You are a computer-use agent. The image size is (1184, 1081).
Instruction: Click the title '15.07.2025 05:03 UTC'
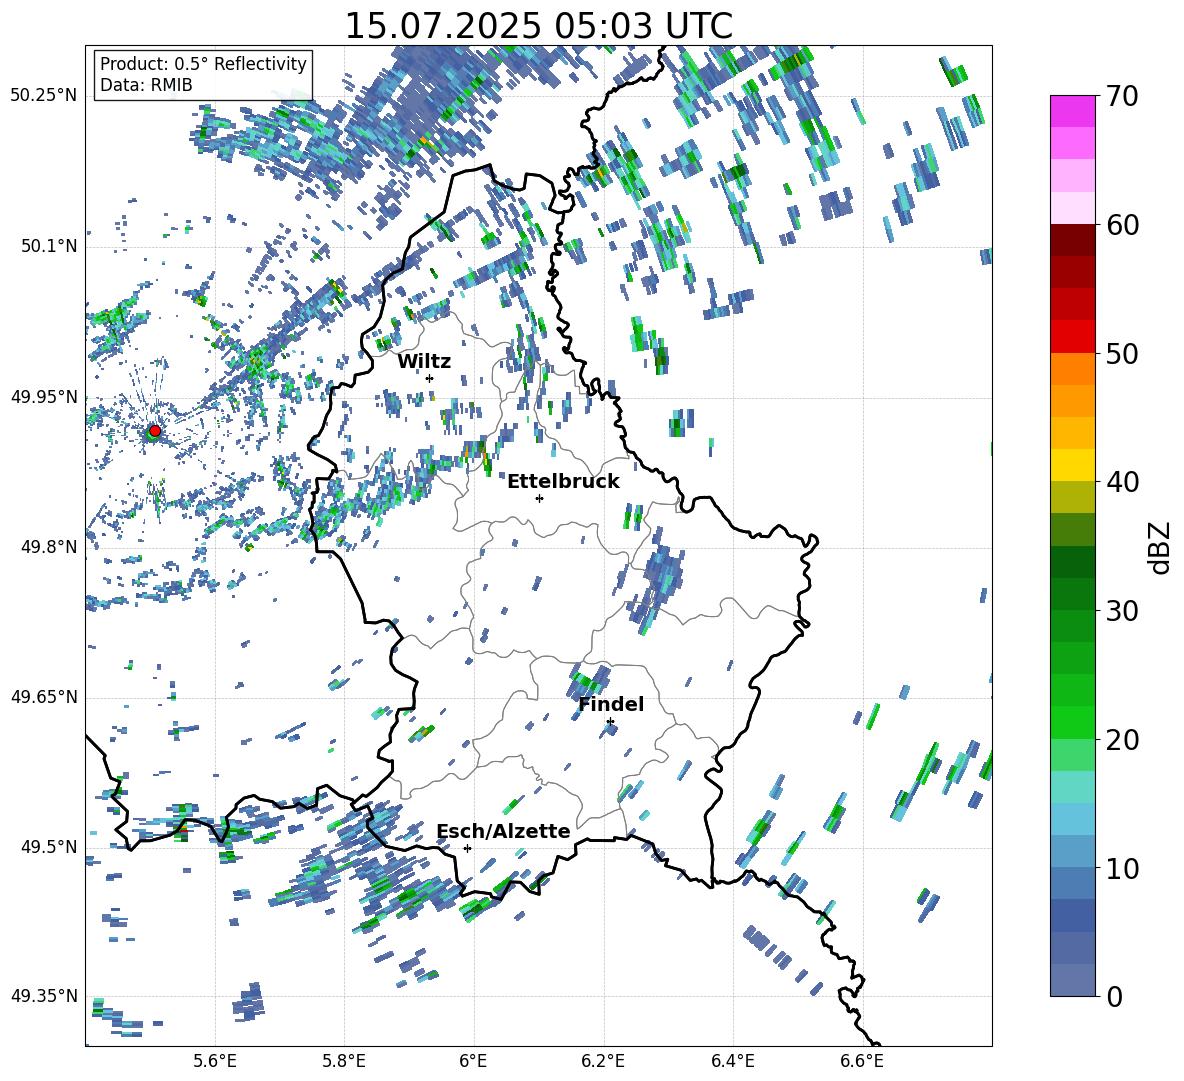pyautogui.click(x=538, y=26)
